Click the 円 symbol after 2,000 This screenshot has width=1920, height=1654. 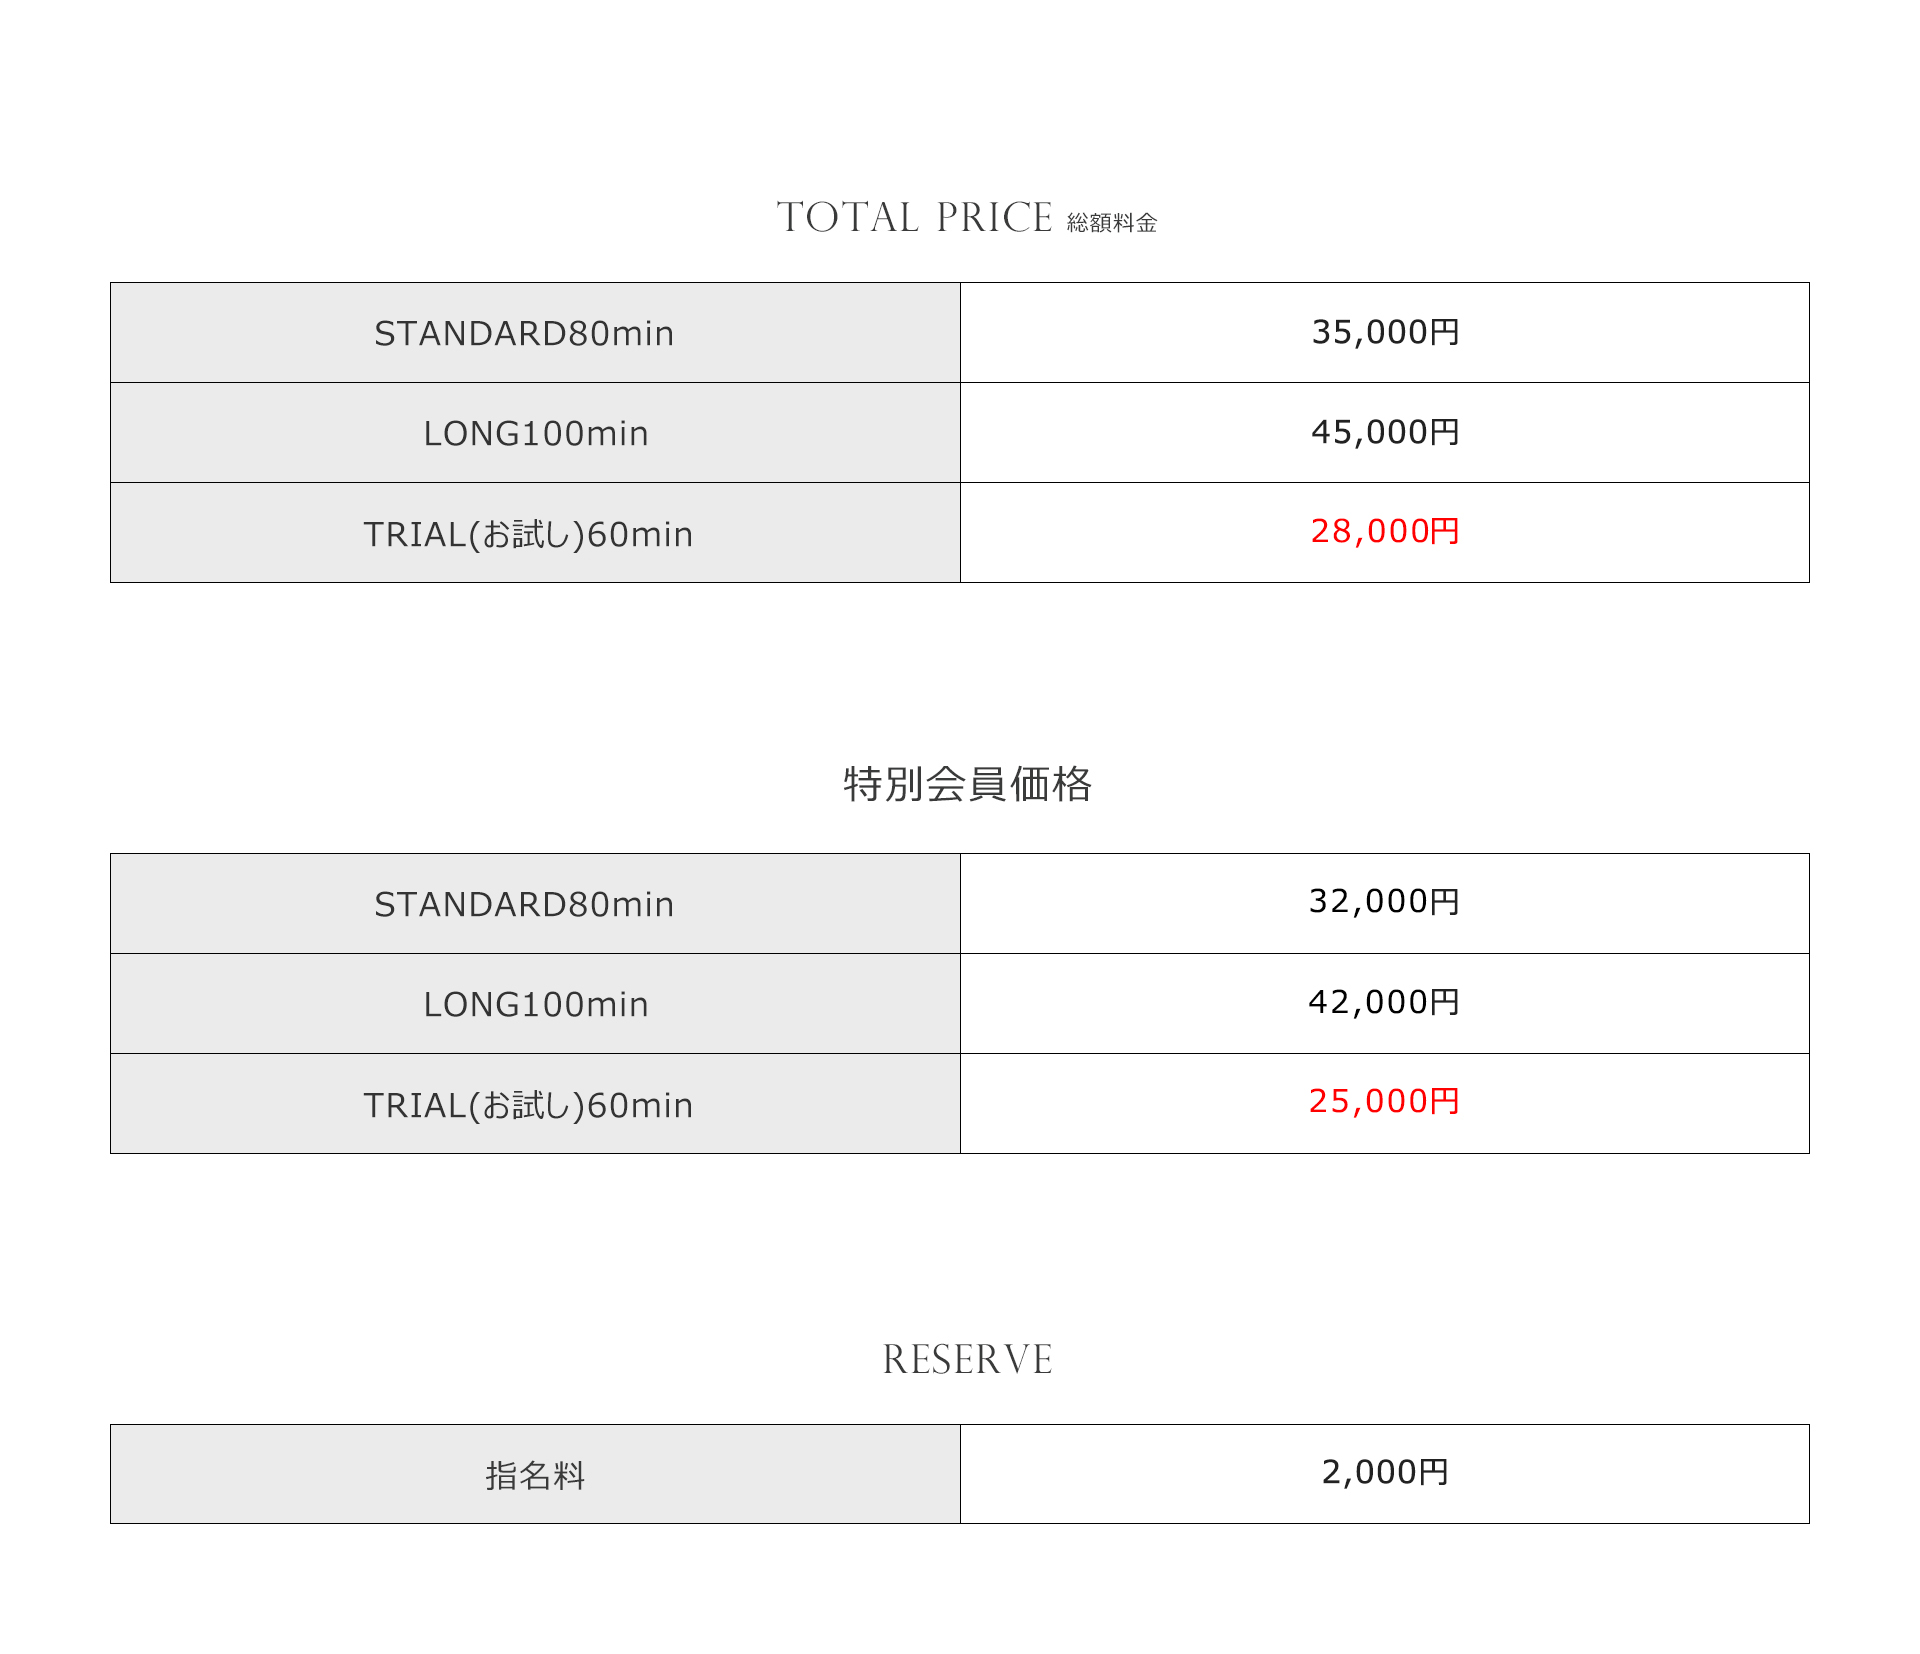[1434, 1472]
